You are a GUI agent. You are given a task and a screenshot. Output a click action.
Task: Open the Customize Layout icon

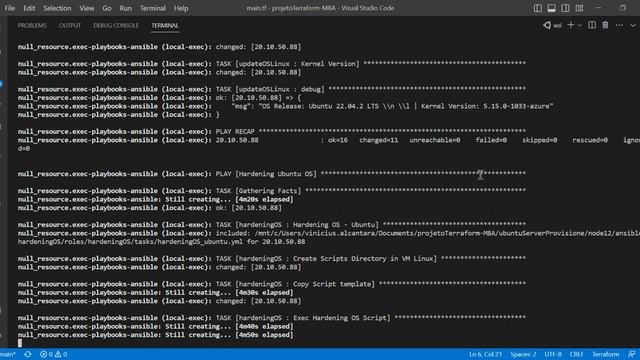pos(579,8)
